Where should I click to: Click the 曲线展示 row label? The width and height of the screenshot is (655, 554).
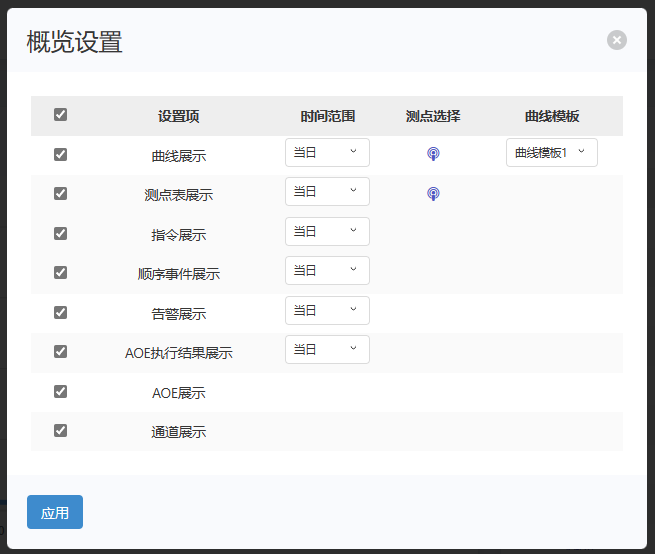point(178,156)
